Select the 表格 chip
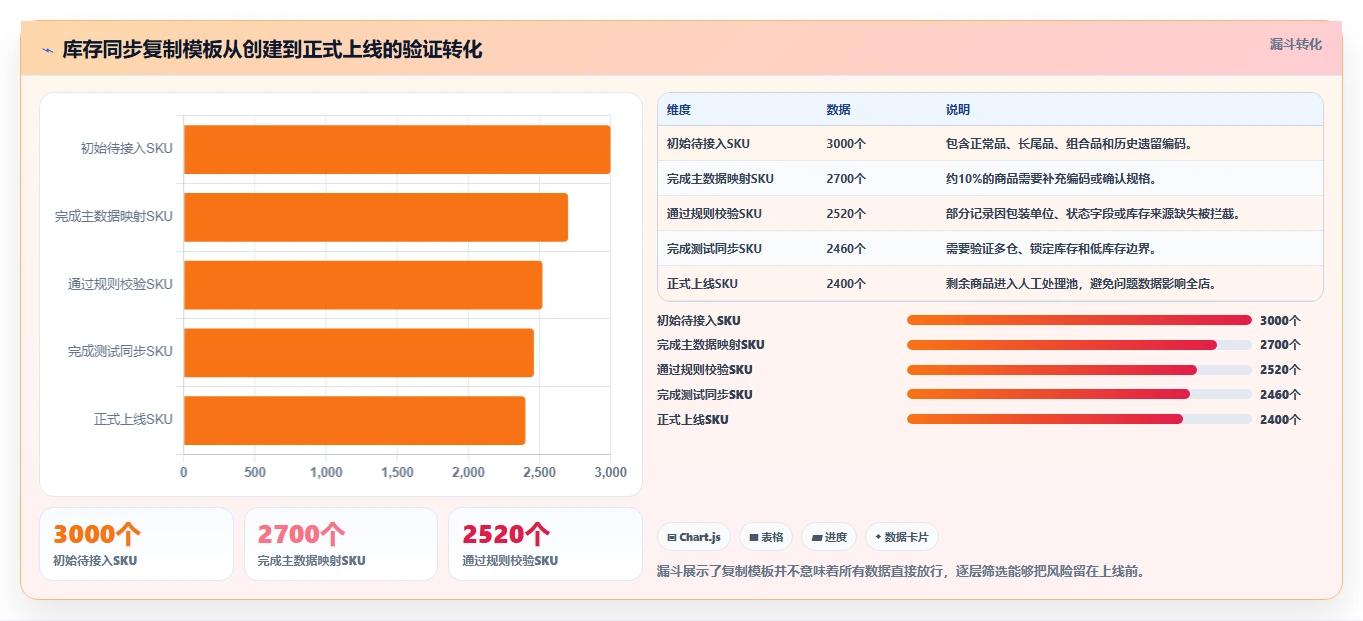Viewport: 1363px width, 621px height. coord(766,537)
